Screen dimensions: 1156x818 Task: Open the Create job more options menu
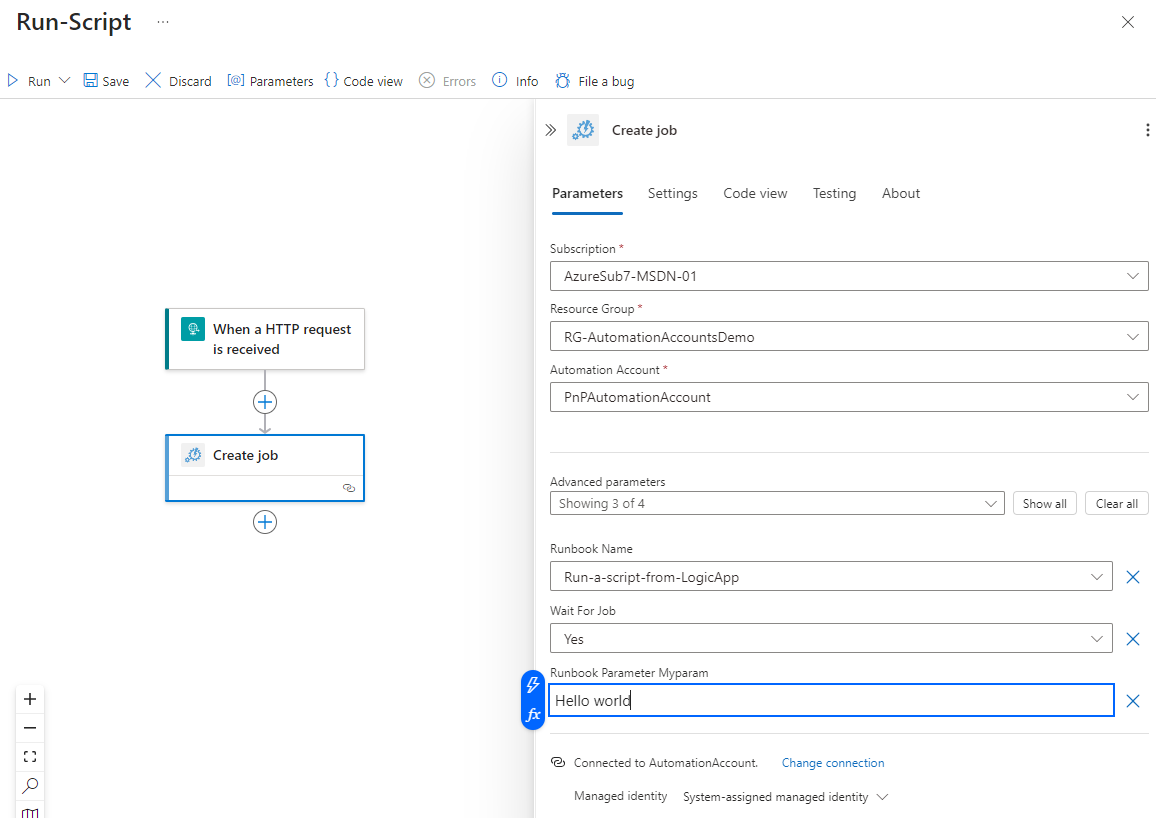1147,130
